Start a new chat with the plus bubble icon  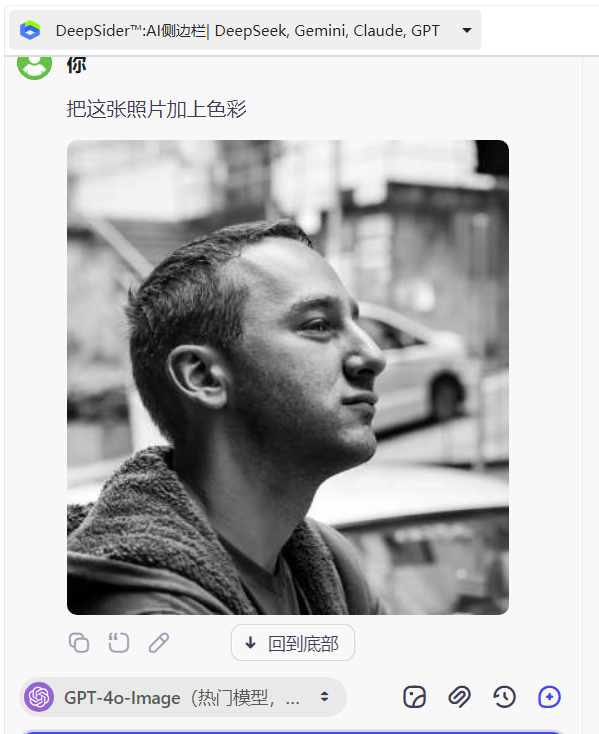(x=549, y=697)
